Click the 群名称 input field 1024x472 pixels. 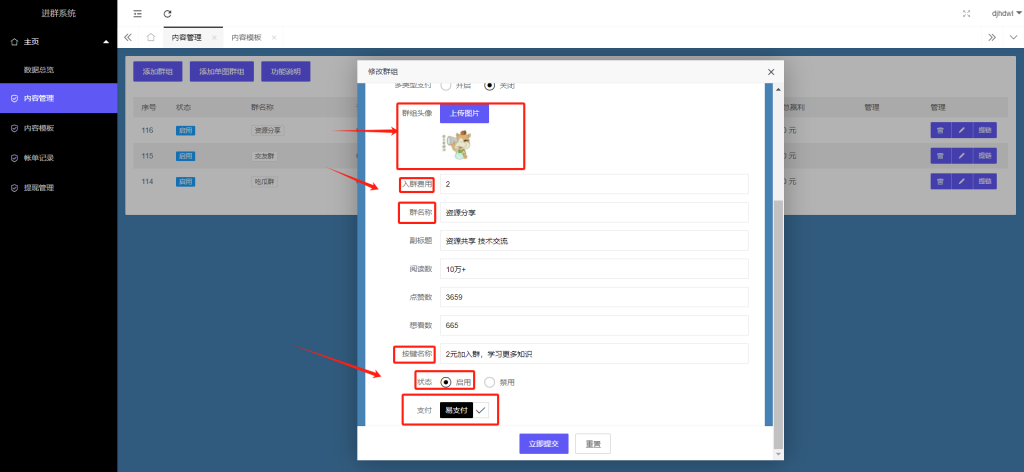pos(594,212)
